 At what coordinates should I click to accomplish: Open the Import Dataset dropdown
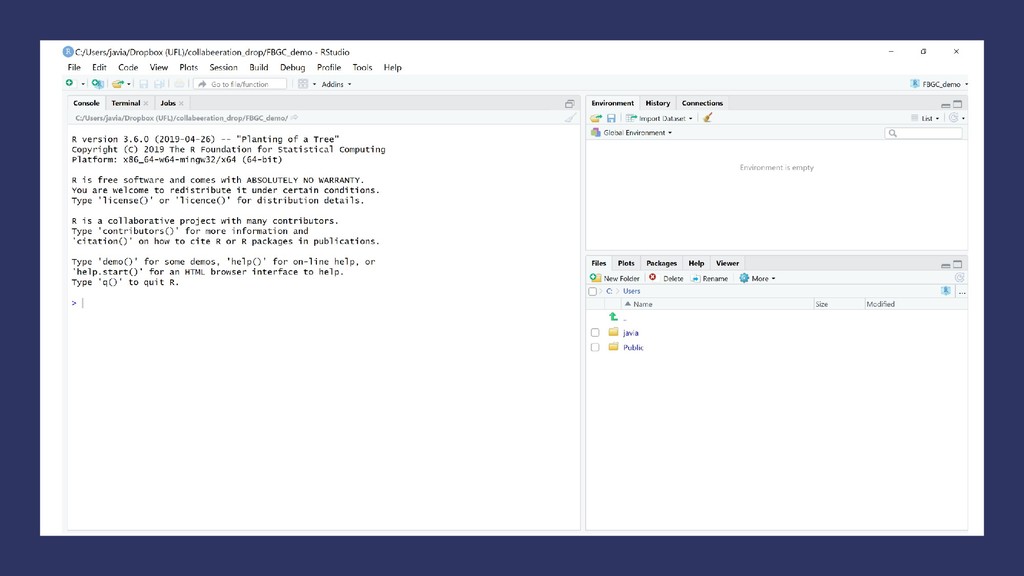tap(659, 118)
